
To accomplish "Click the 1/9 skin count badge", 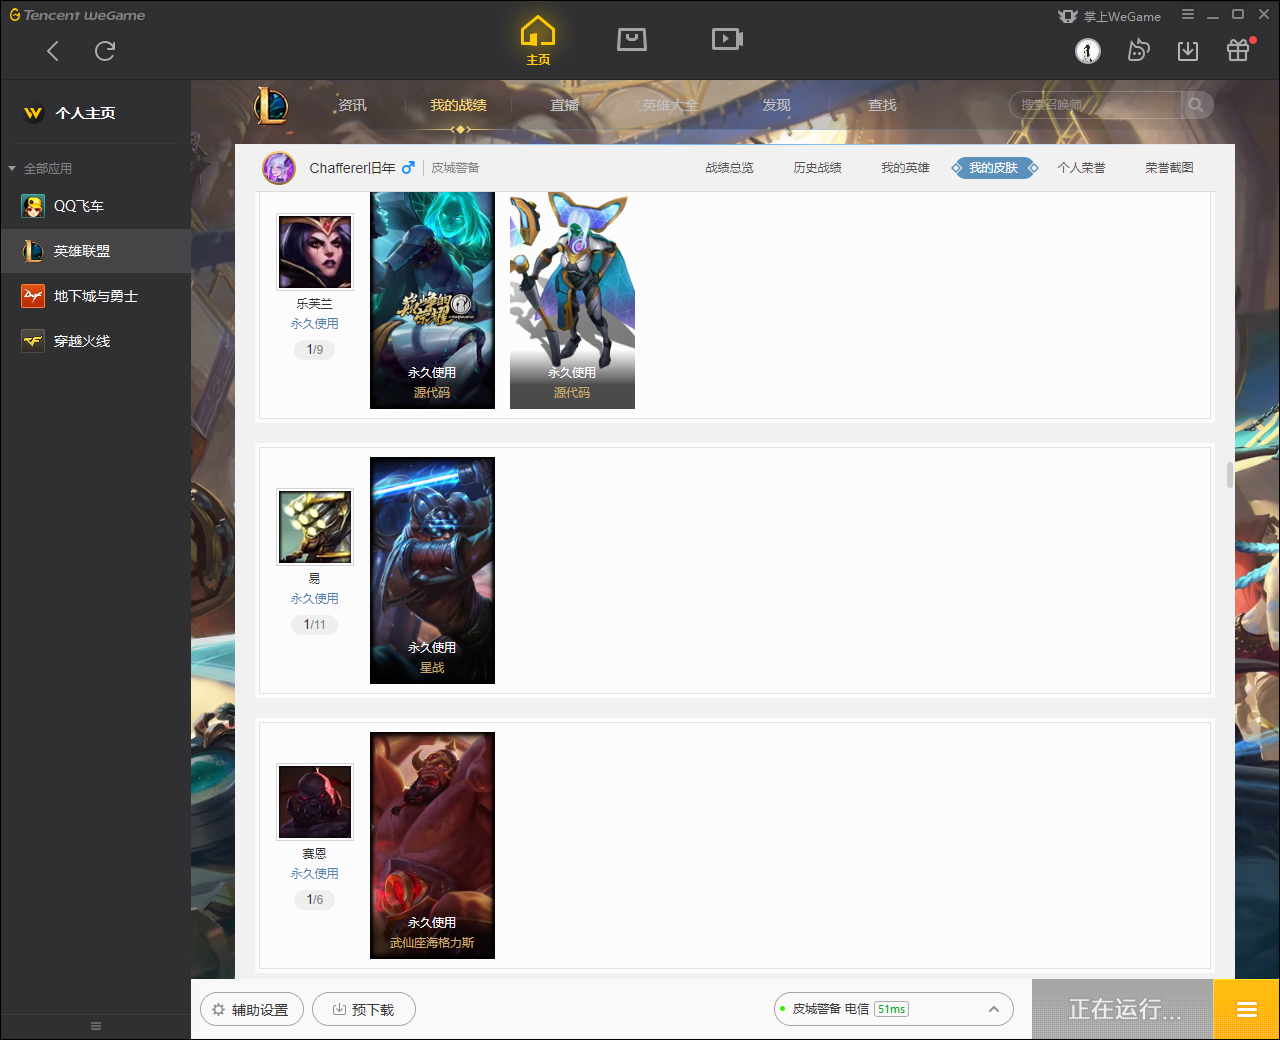I will (x=315, y=350).
